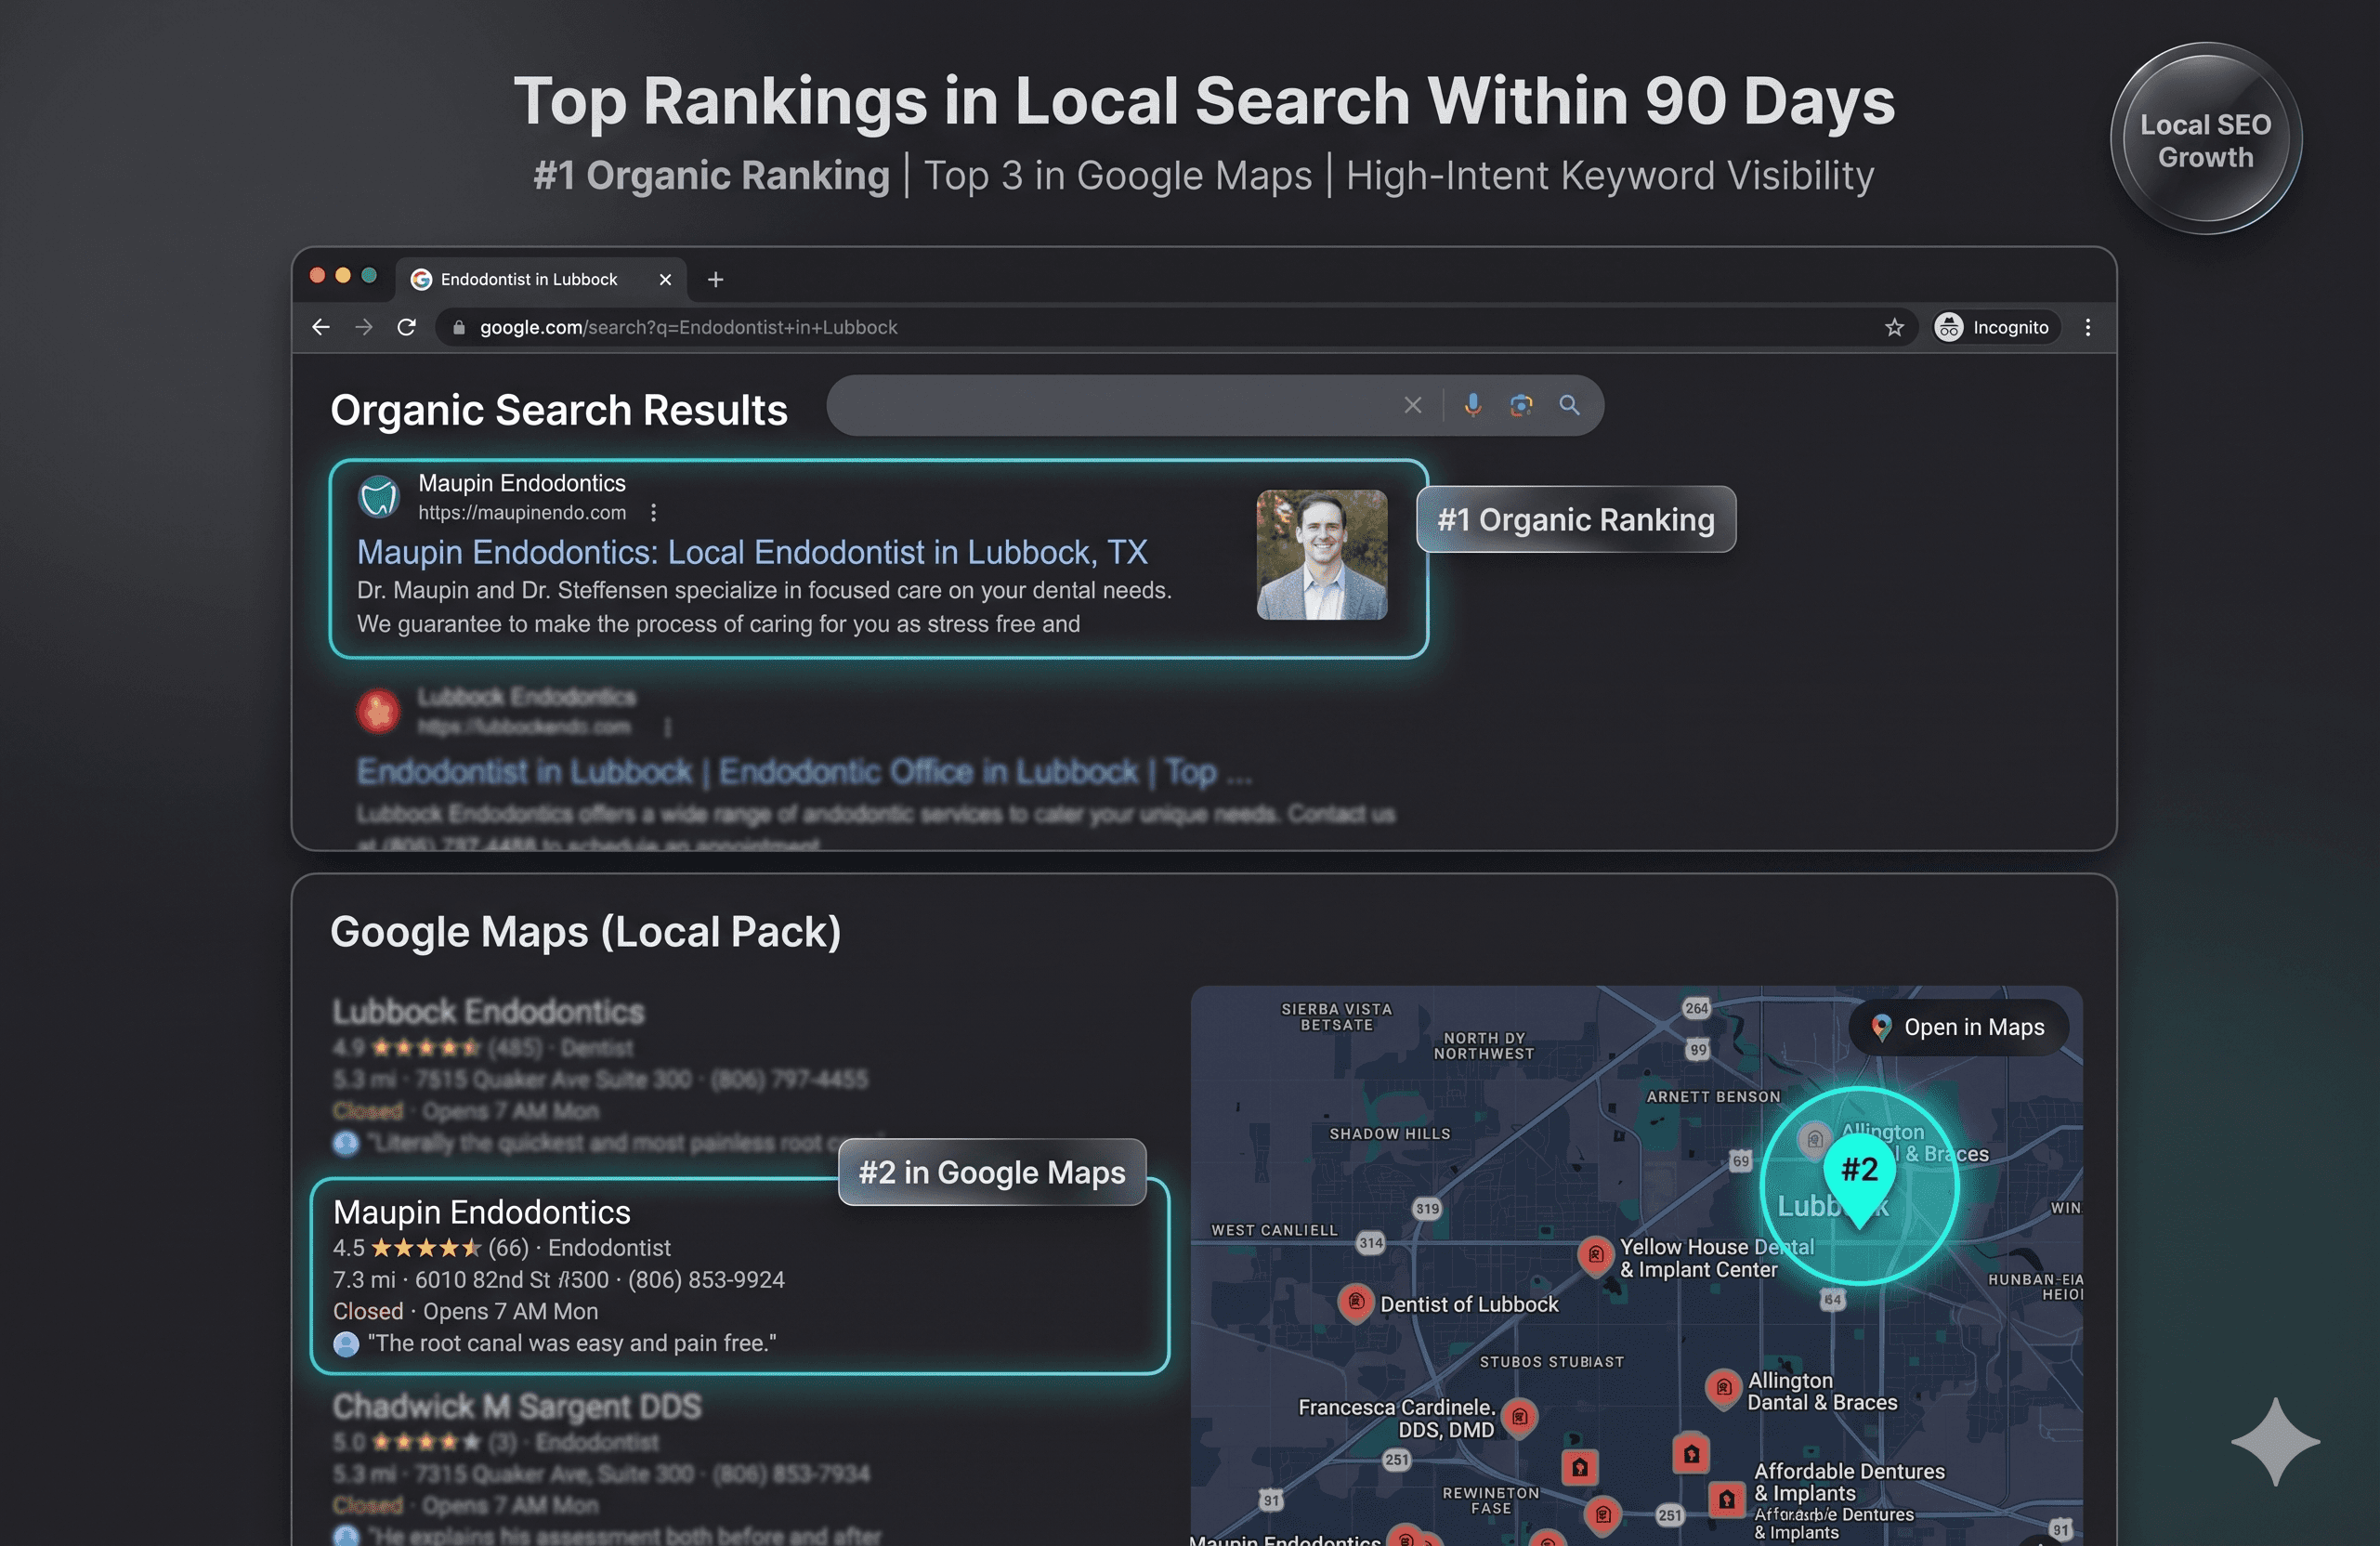
Task: Open the maupinendo.com result options dots
Action: pyautogui.click(x=653, y=513)
